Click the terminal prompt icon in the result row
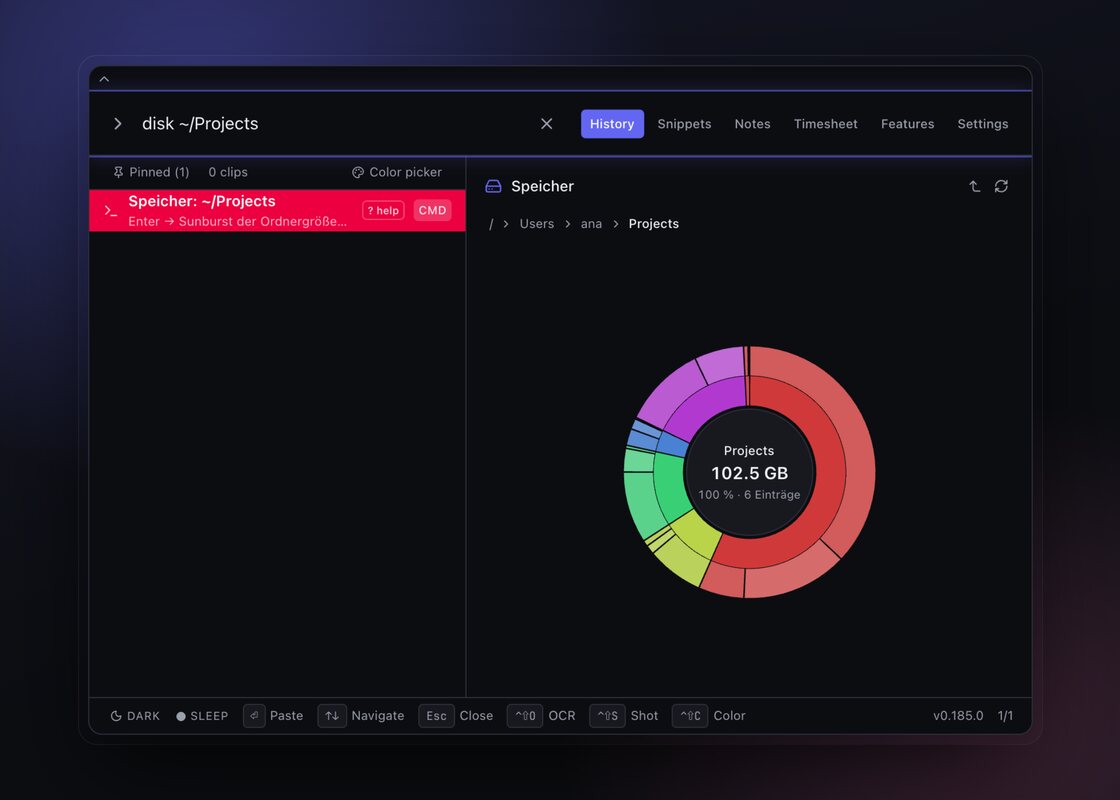Image resolution: width=1120 pixels, height=800 pixels. (111, 211)
